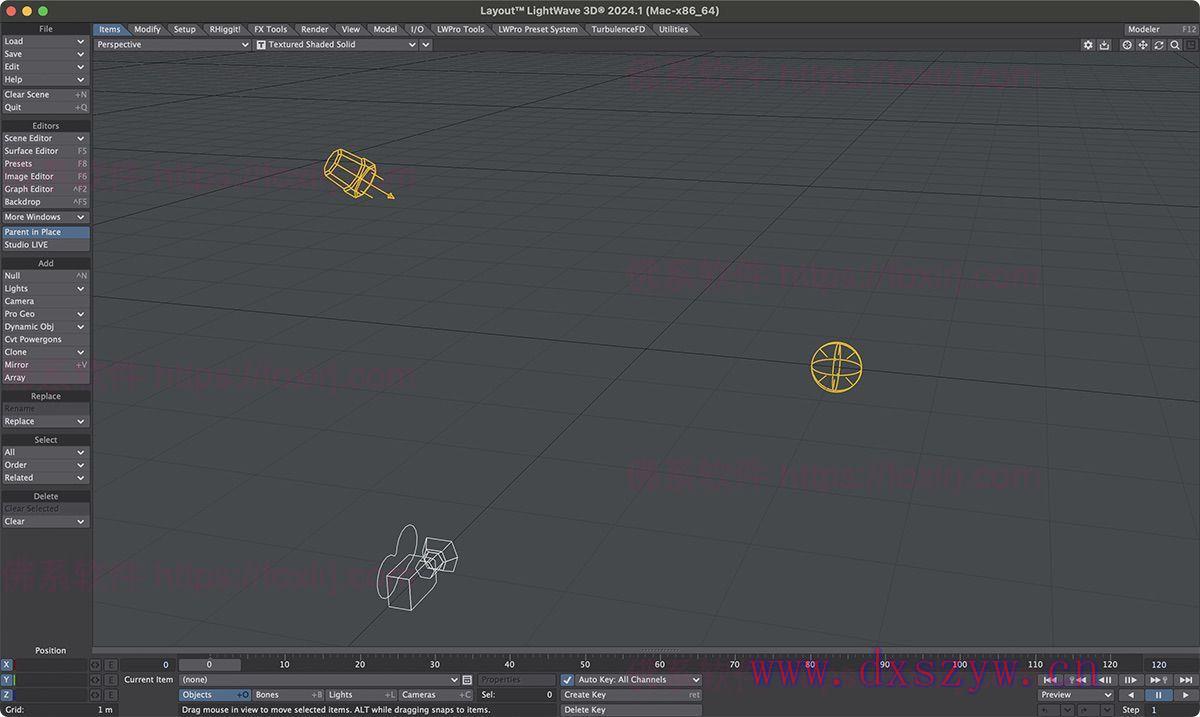Step forward one frame

[x=1132, y=680]
